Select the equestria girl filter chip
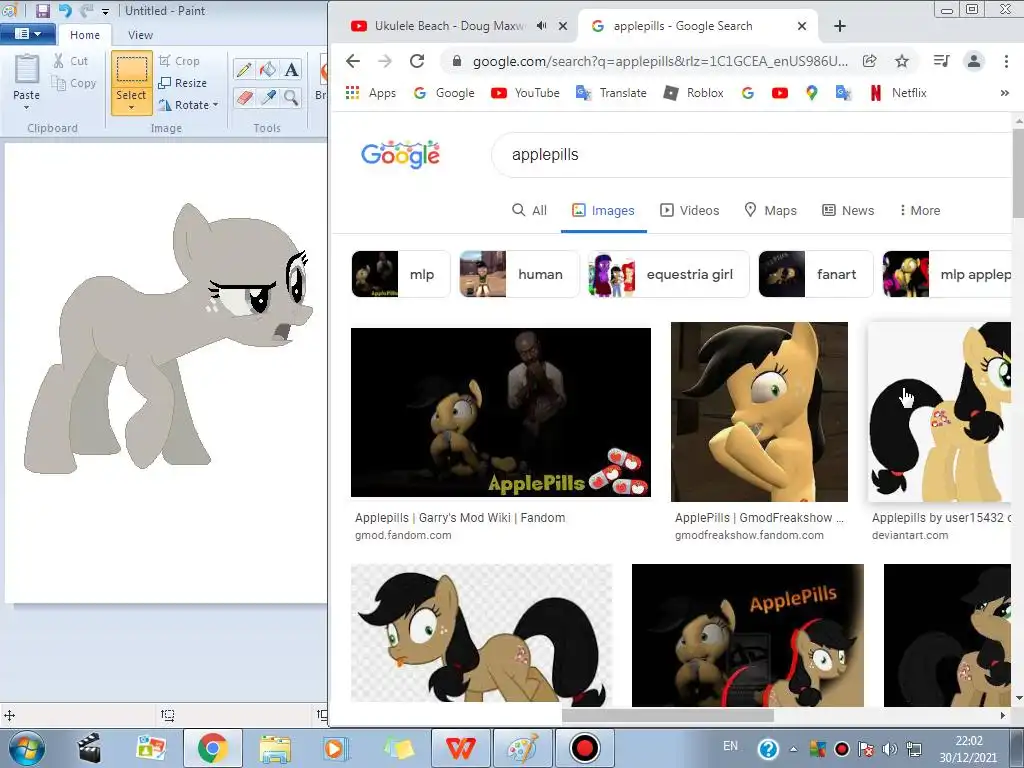Screen dimensions: 1024x768 pos(669,274)
